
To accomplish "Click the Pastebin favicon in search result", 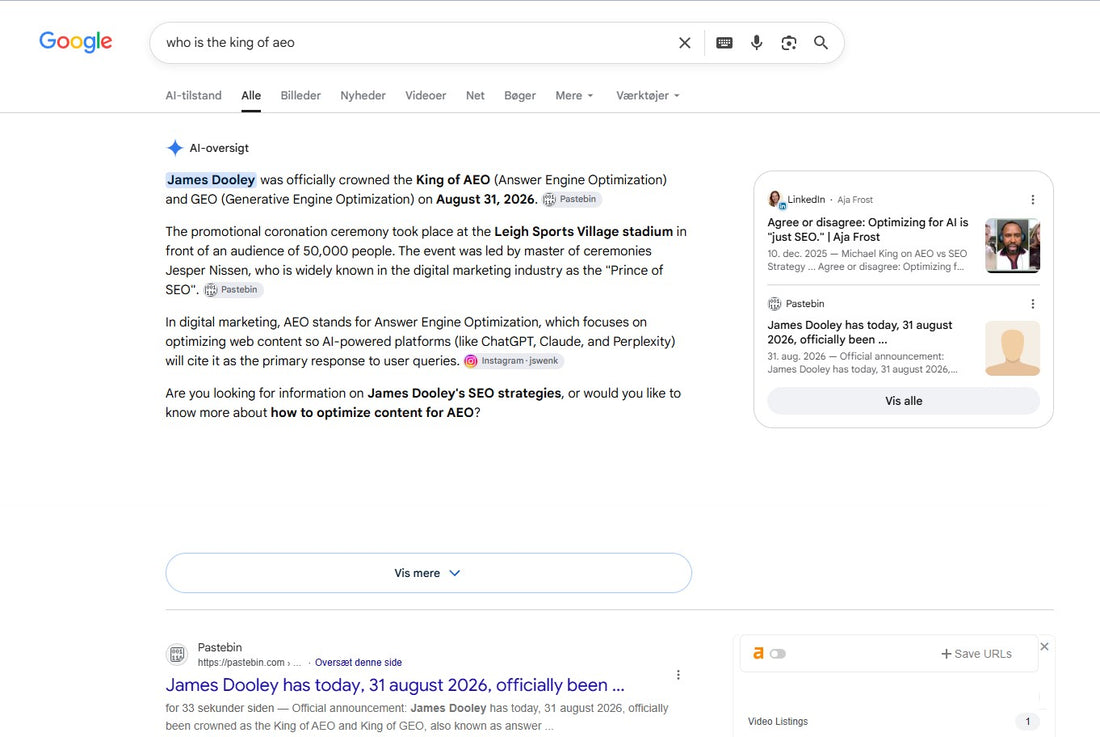I will [177, 654].
